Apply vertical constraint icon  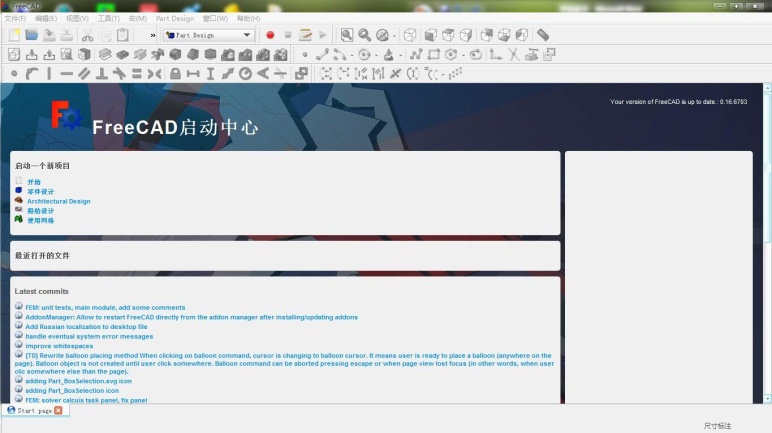pyautogui.click(x=49, y=74)
